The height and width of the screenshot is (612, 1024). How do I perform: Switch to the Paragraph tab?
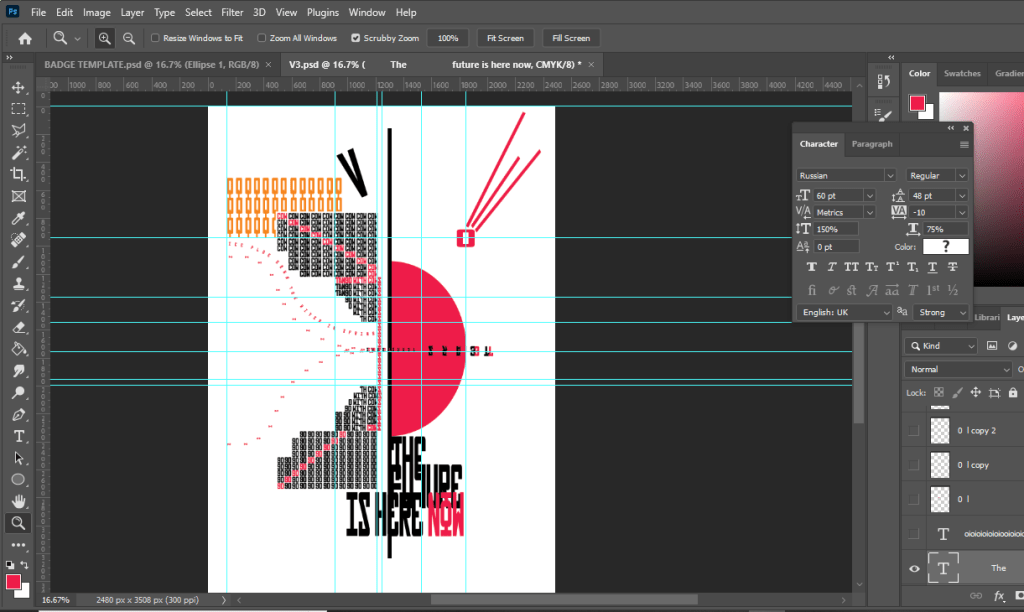pyautogui.click(x=871, y=144)
